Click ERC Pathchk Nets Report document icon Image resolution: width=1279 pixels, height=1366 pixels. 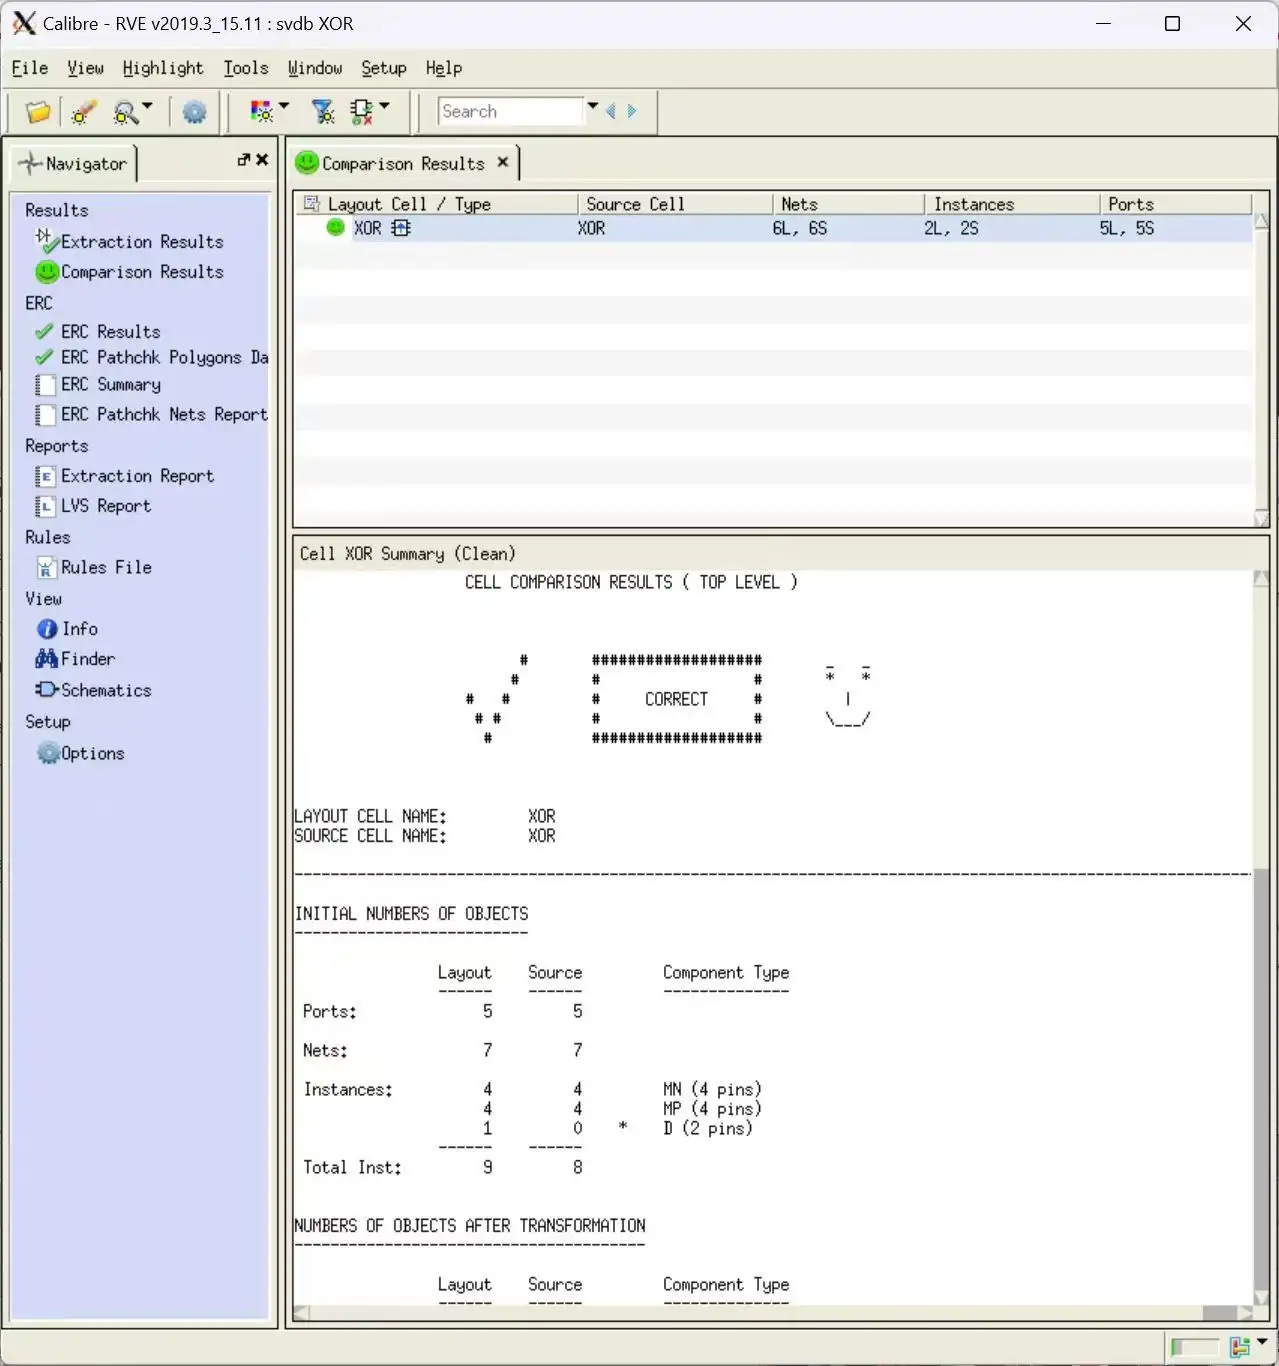[x=45, y=414]
